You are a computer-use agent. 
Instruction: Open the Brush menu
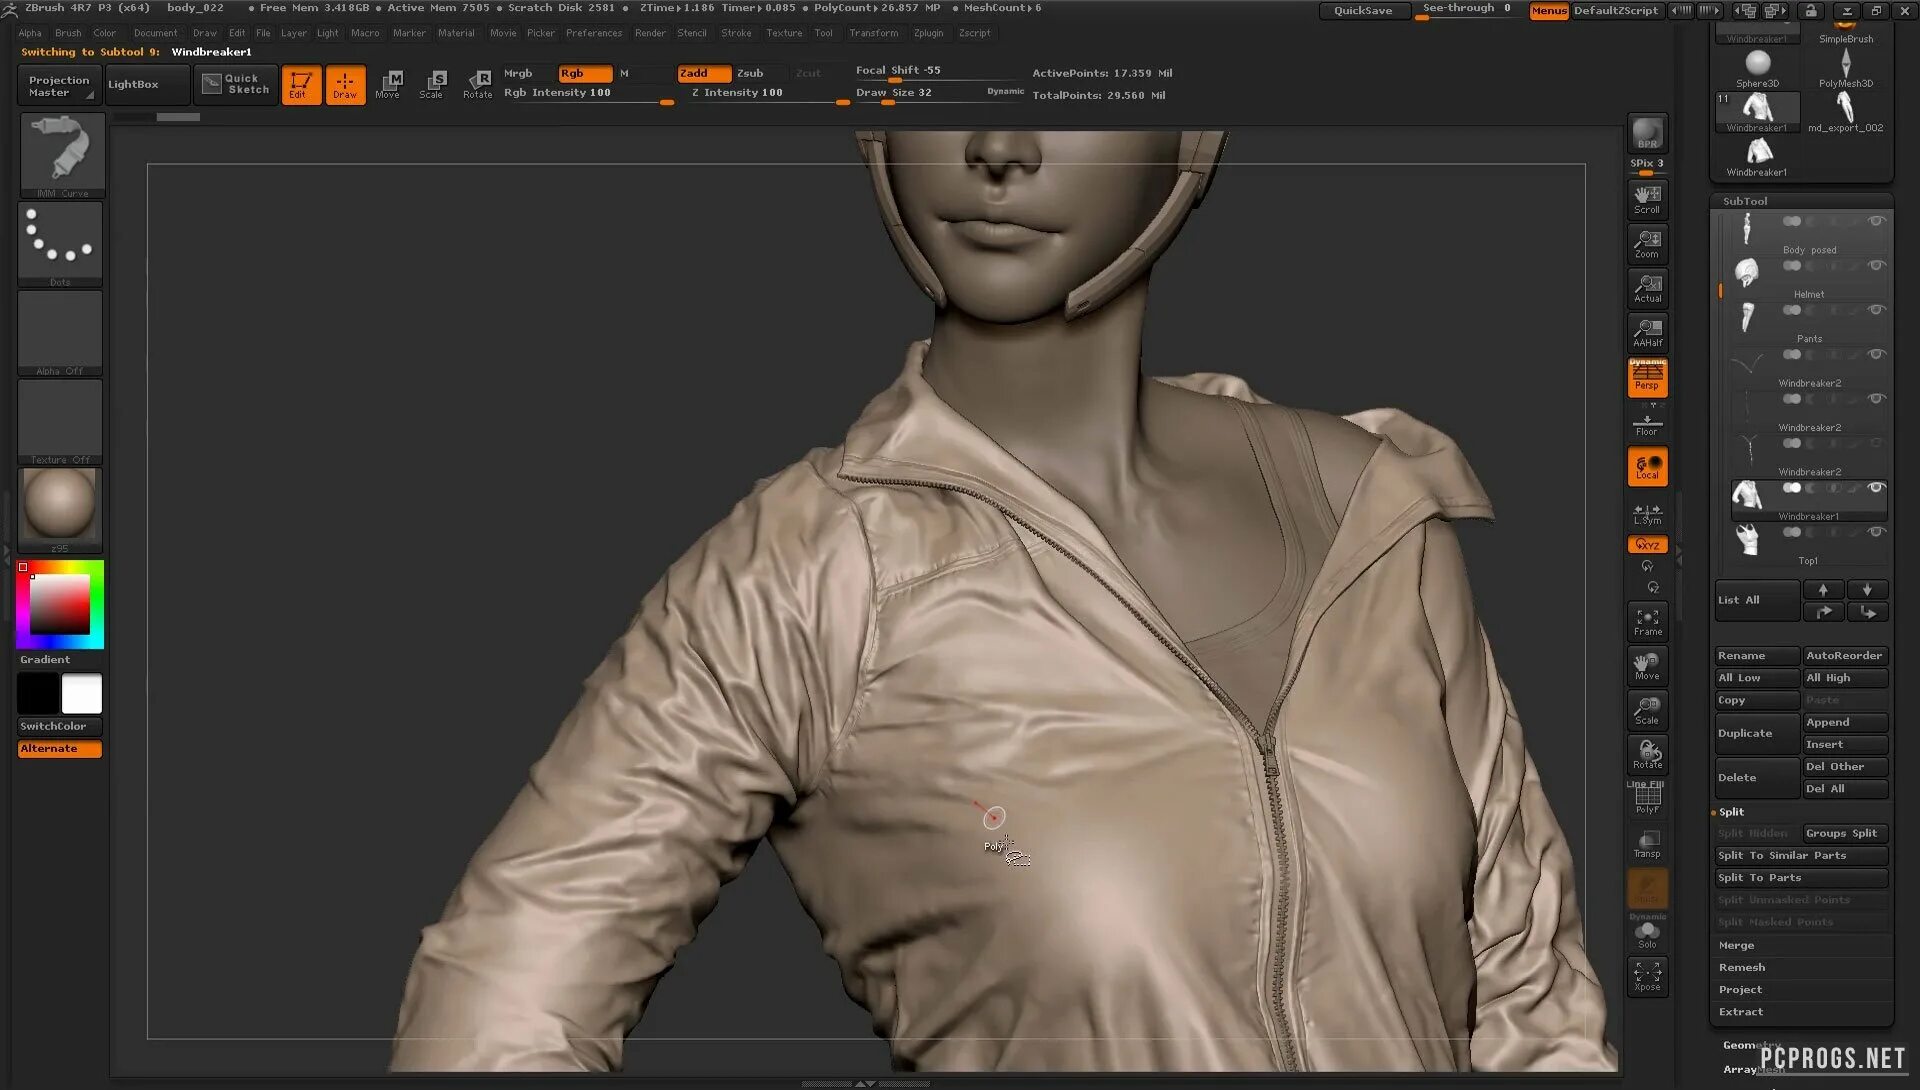(68, 33)
